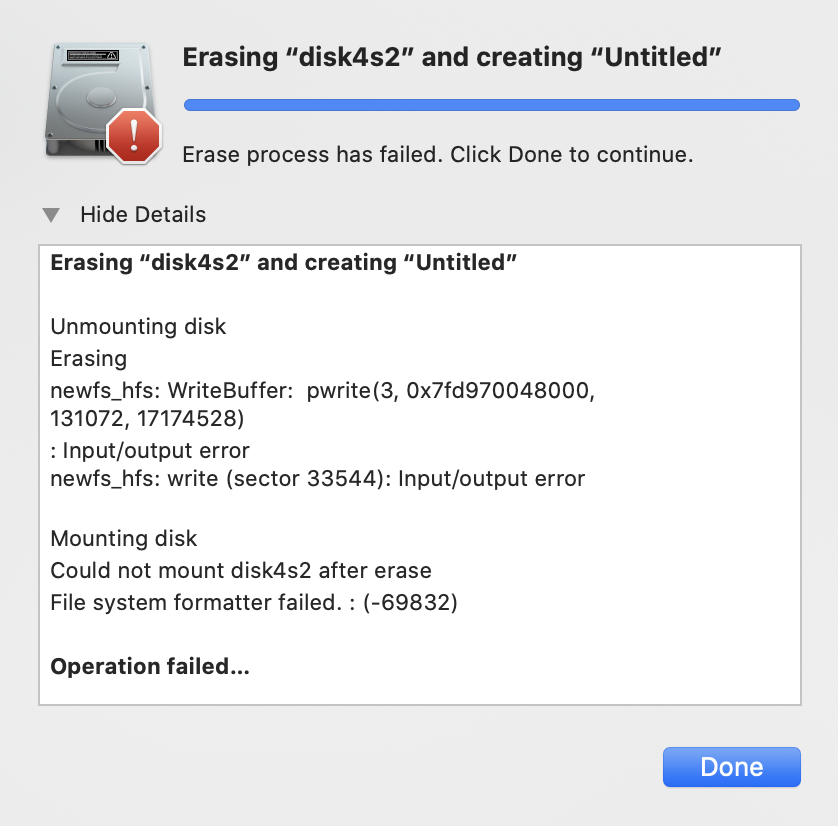This screenshot has height=826, width=838.
Task: Click the red exclamation error badge
Action: pos(134,135)
